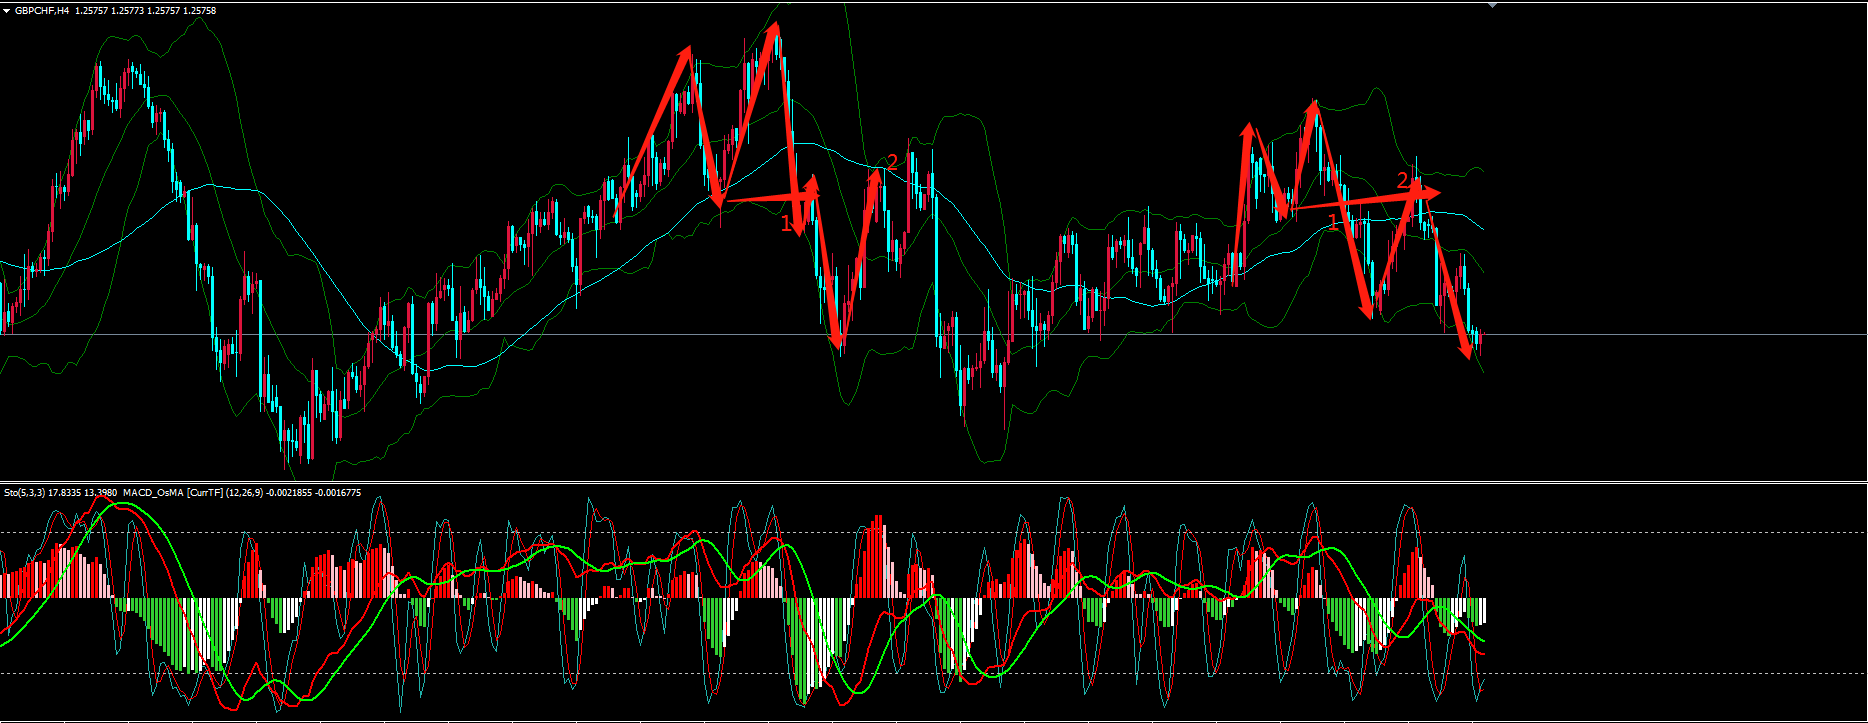Select upper dashed level in indicator window
The width and height of the screenshot is (1868, 723).
coord(1650,532)
